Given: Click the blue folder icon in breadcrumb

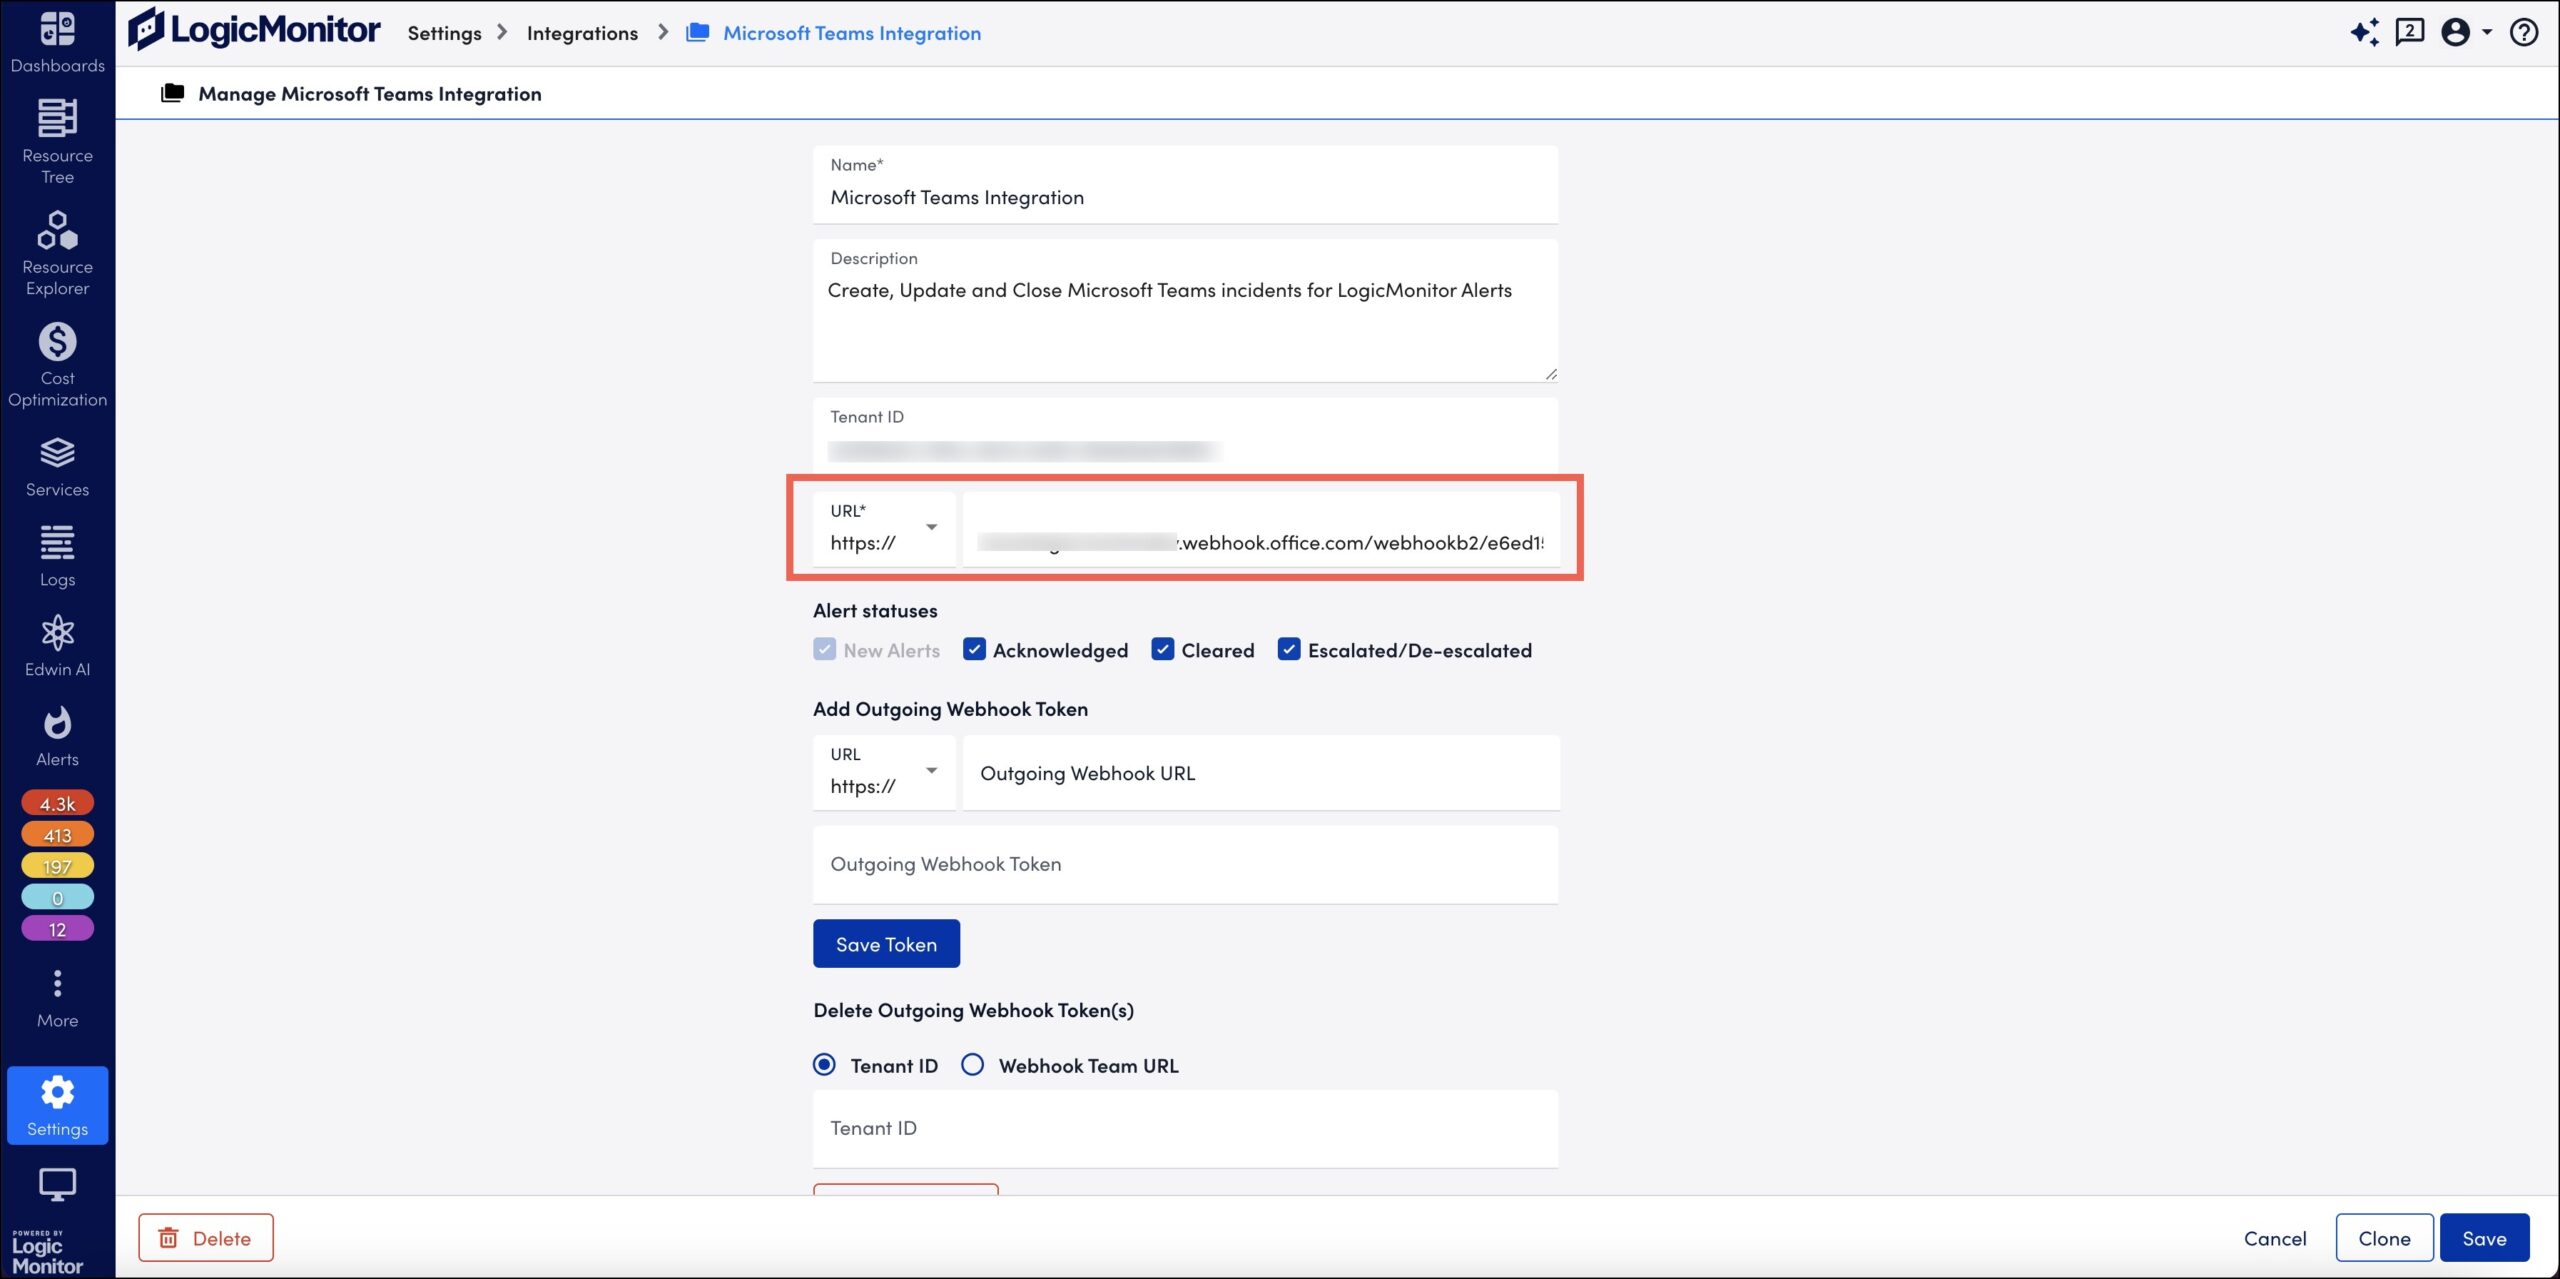Looking at the screenshot, I should coord(697,32).
